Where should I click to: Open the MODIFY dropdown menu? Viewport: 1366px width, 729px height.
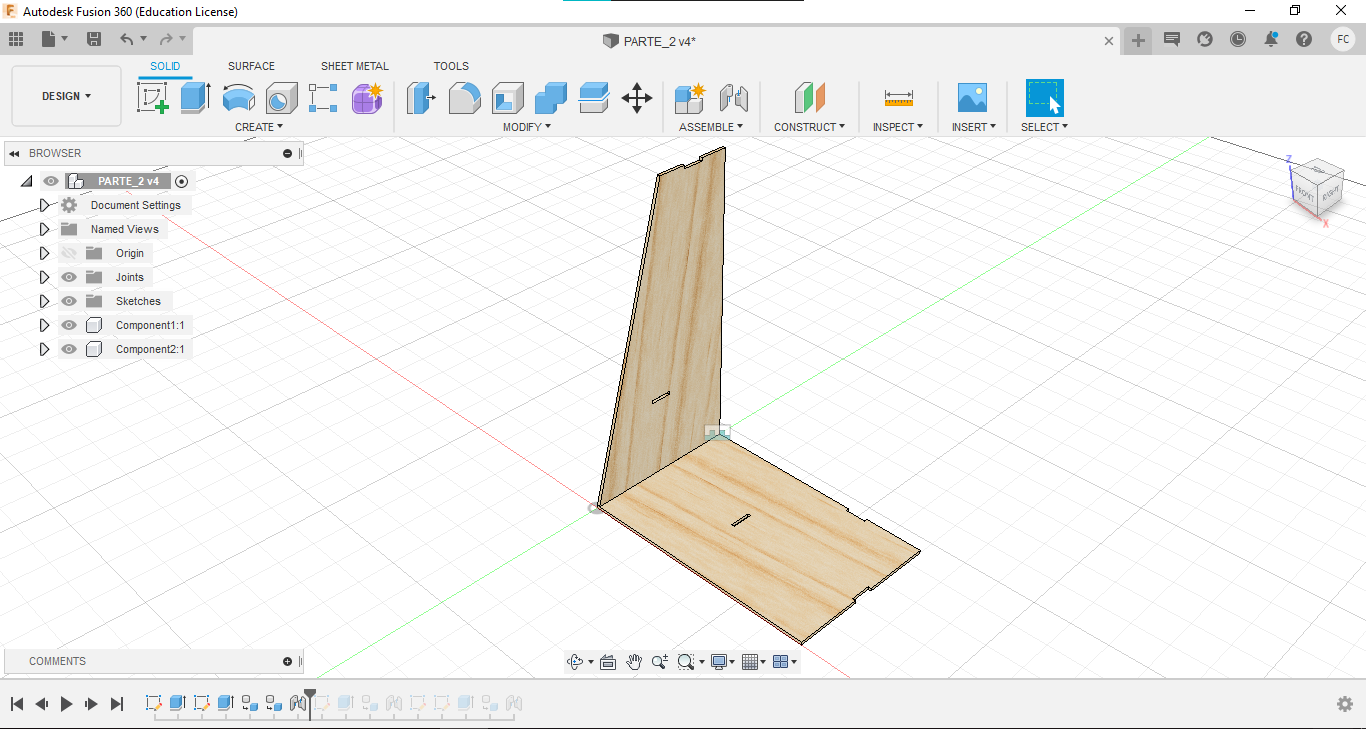tap(526, 127)
